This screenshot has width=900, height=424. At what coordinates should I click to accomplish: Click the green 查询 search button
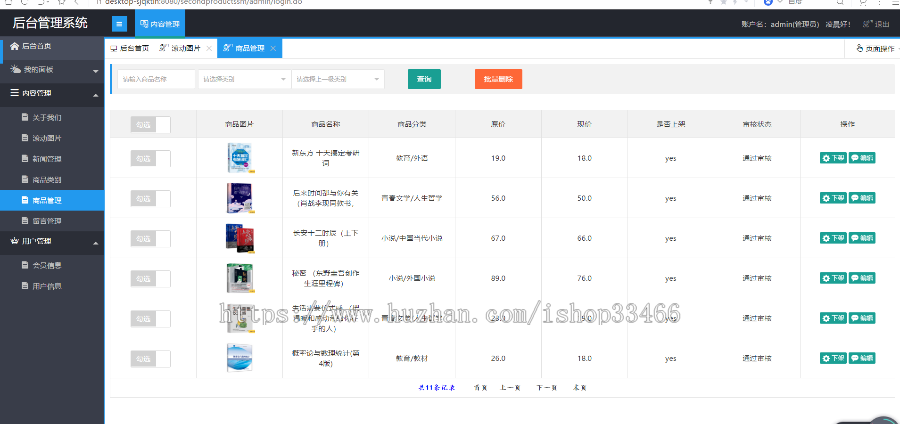pos(424,79)
